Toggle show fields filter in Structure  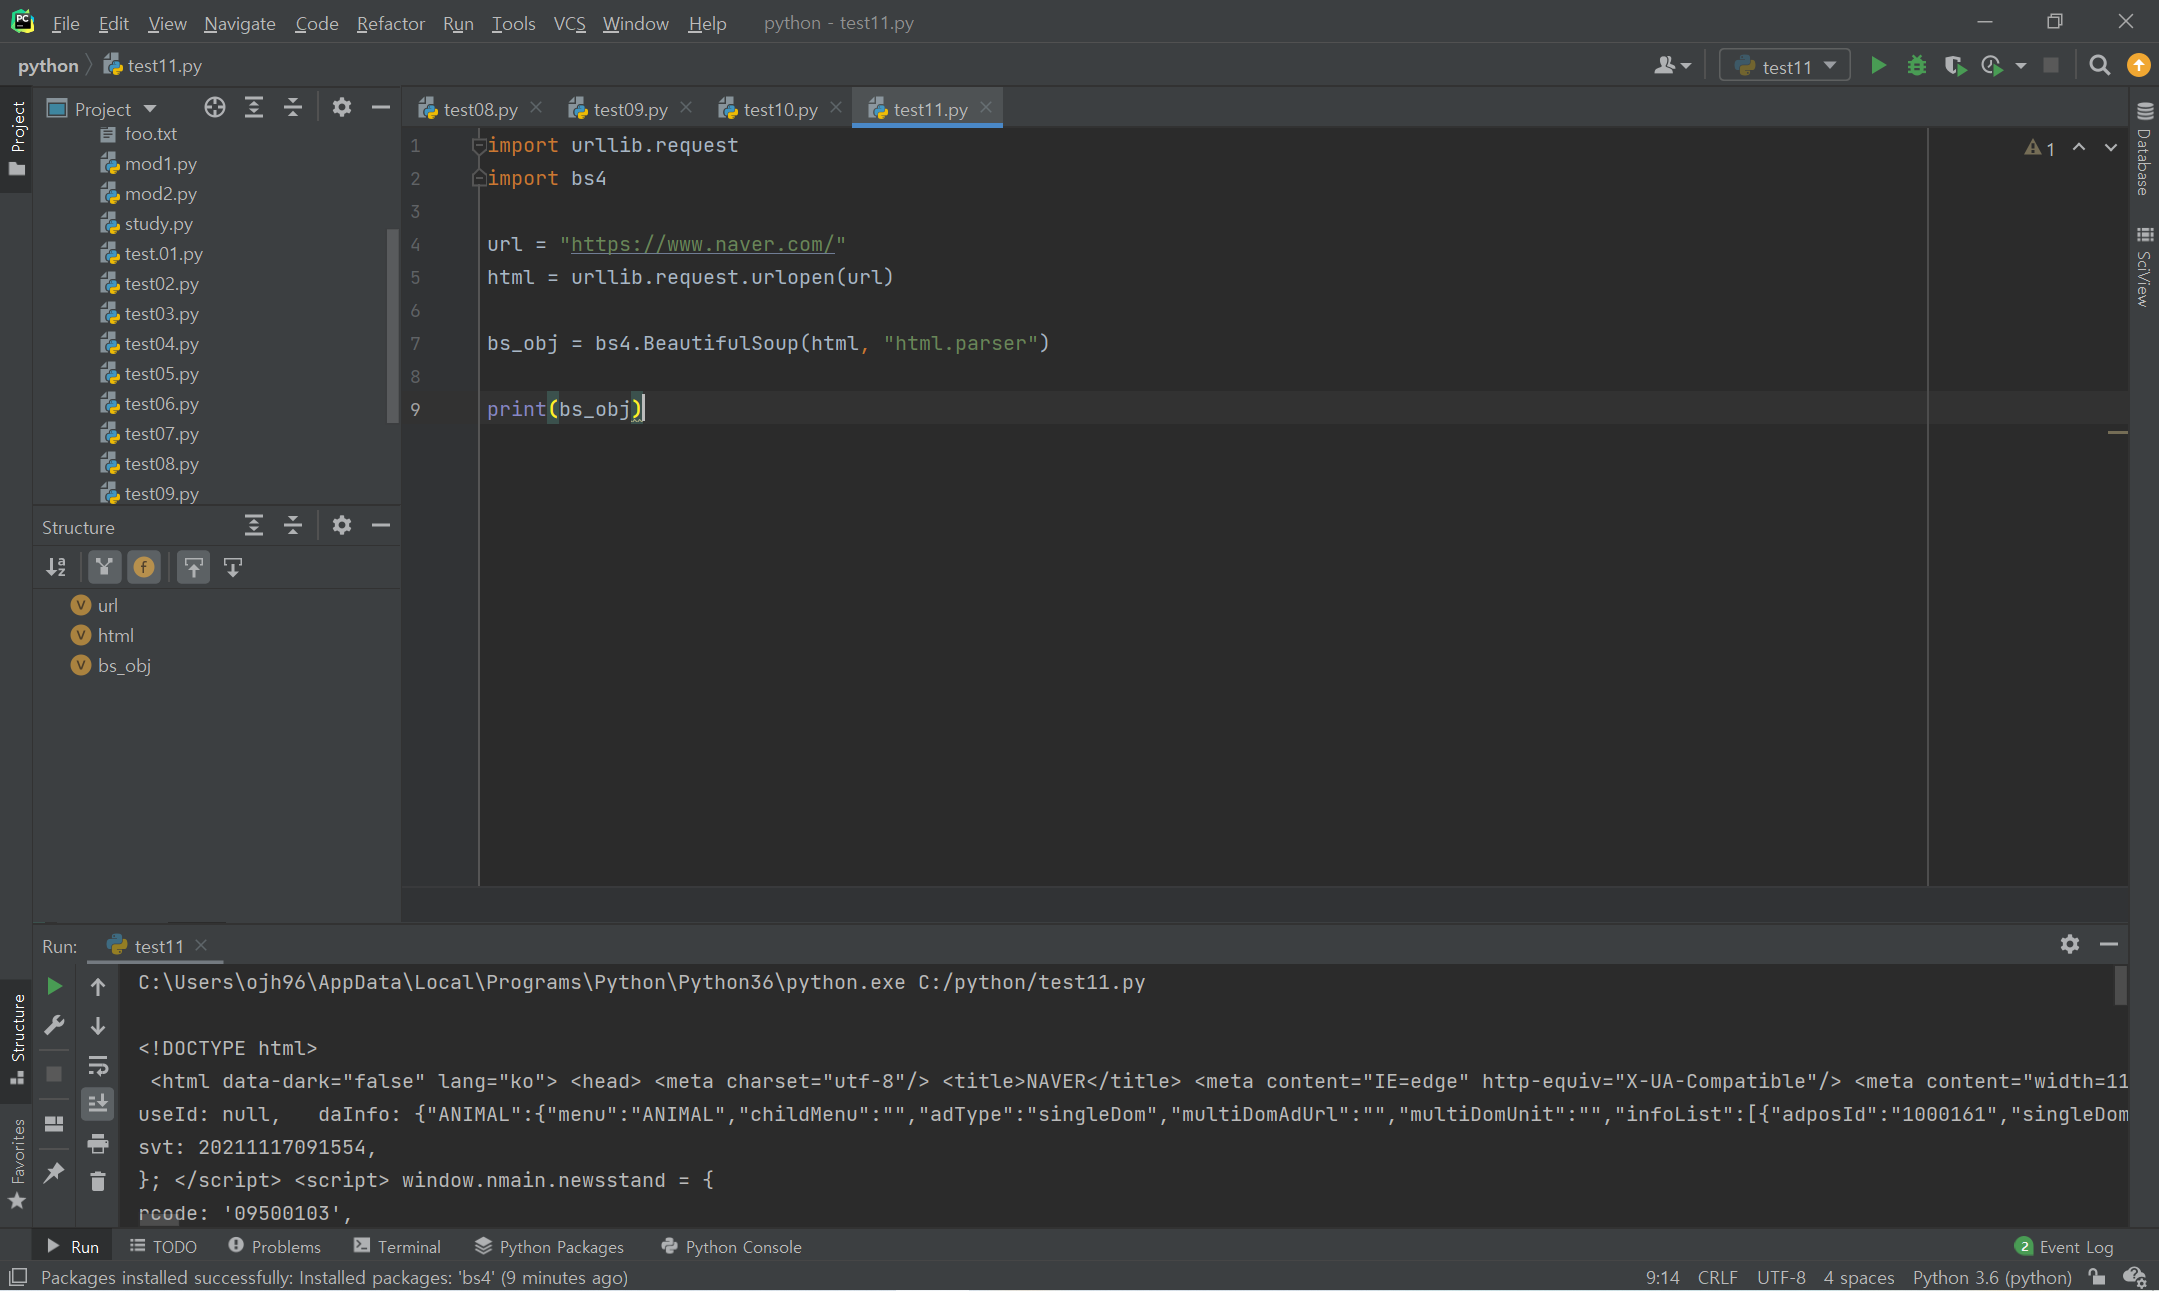[144, 568]
